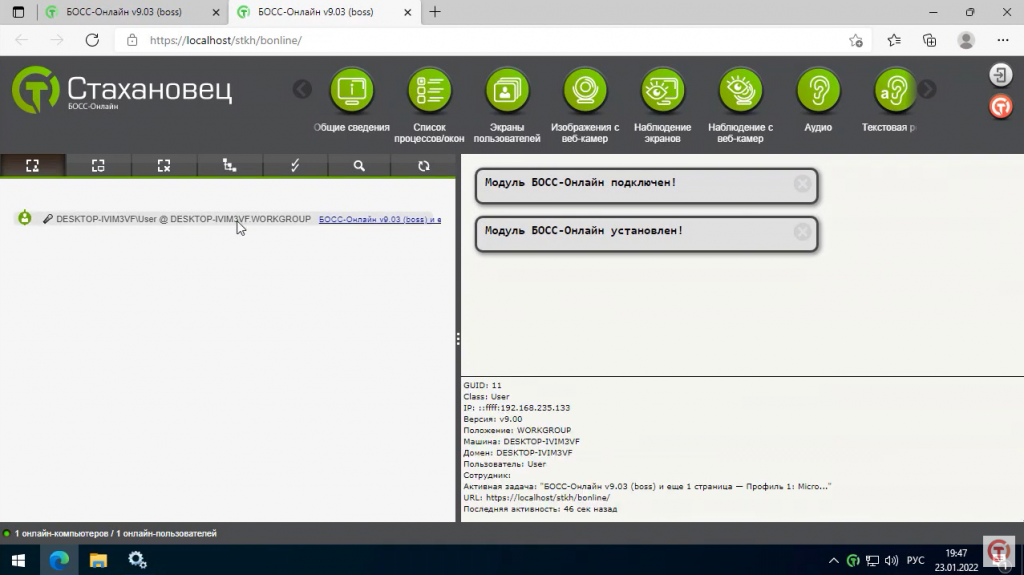Click the refresh toolbar button
The height and width of the screenshot is (575, 1024).
coord(424,165)
